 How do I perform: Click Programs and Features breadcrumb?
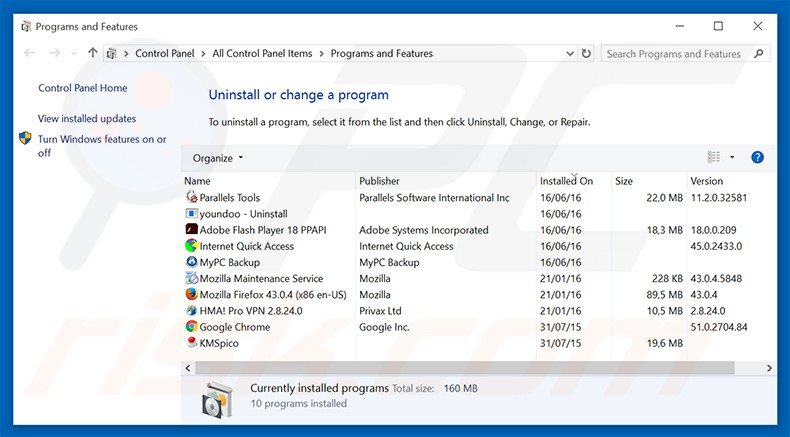(x=381, y=53)
